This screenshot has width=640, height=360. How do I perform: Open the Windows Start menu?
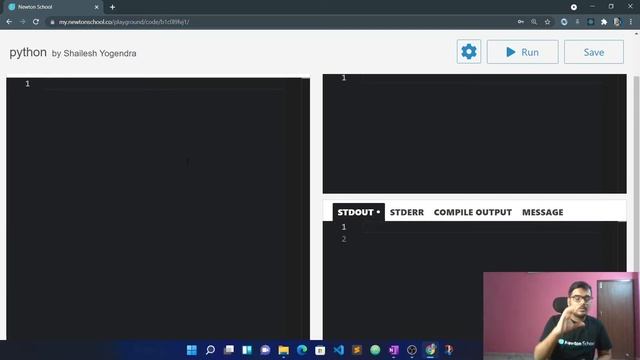(191, 350)
